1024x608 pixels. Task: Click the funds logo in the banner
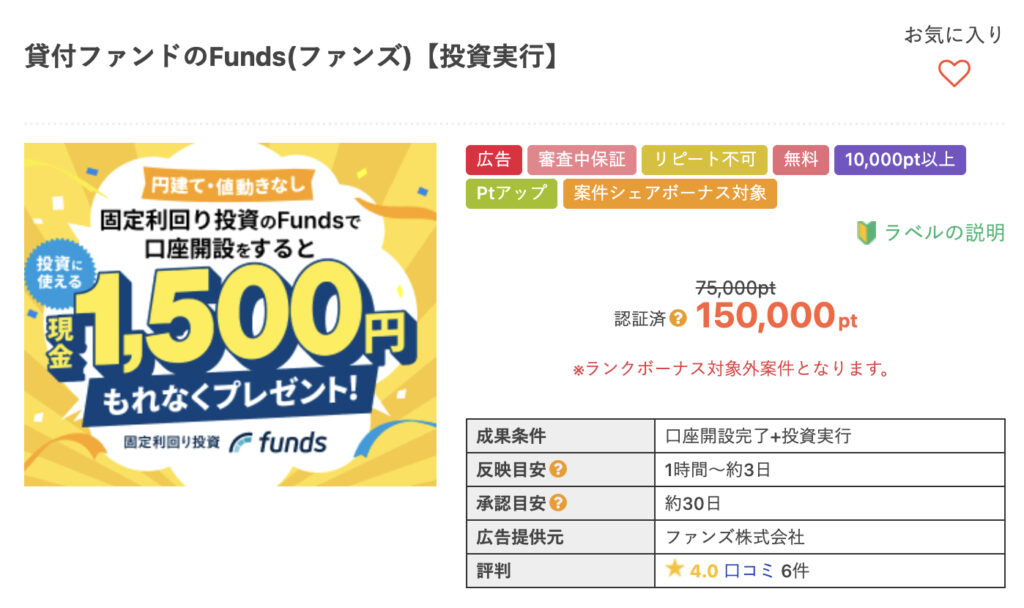click(x=278, y=442)
